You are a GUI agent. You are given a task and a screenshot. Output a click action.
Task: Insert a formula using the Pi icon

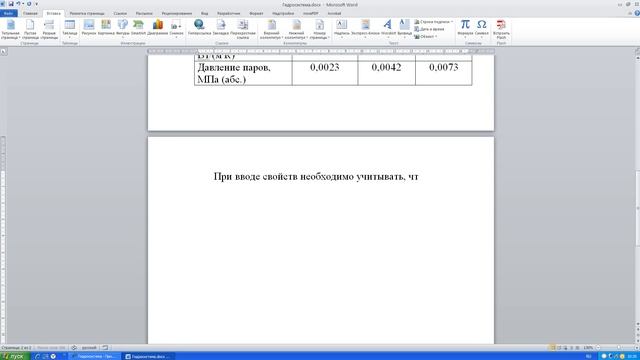(x=465, y=28)
